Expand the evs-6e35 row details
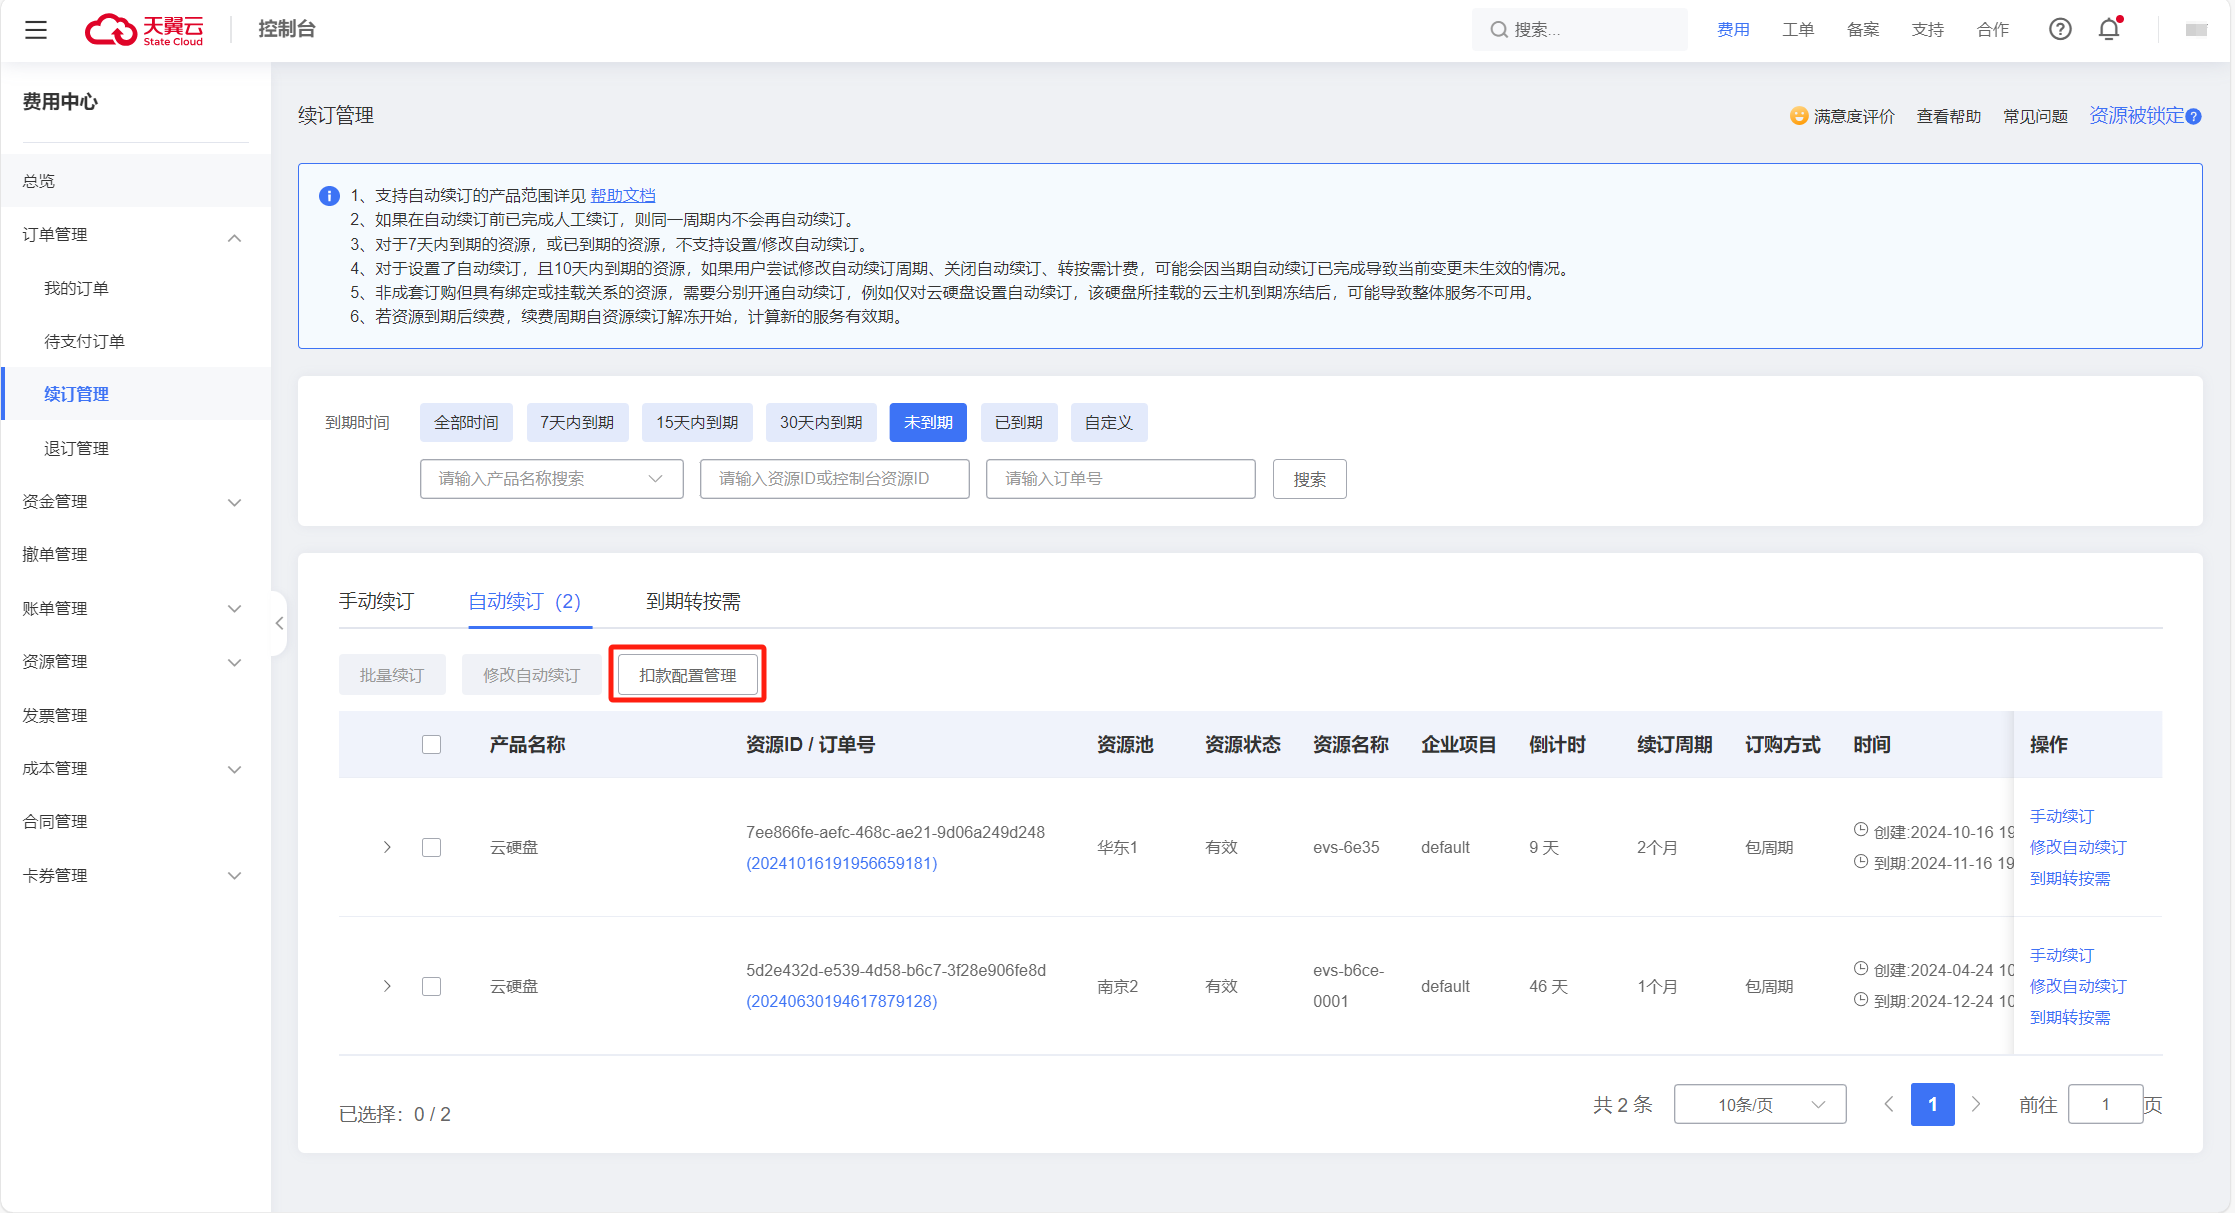The height and width of the screenshot is (1213, 2235). [x=387, y=847]
